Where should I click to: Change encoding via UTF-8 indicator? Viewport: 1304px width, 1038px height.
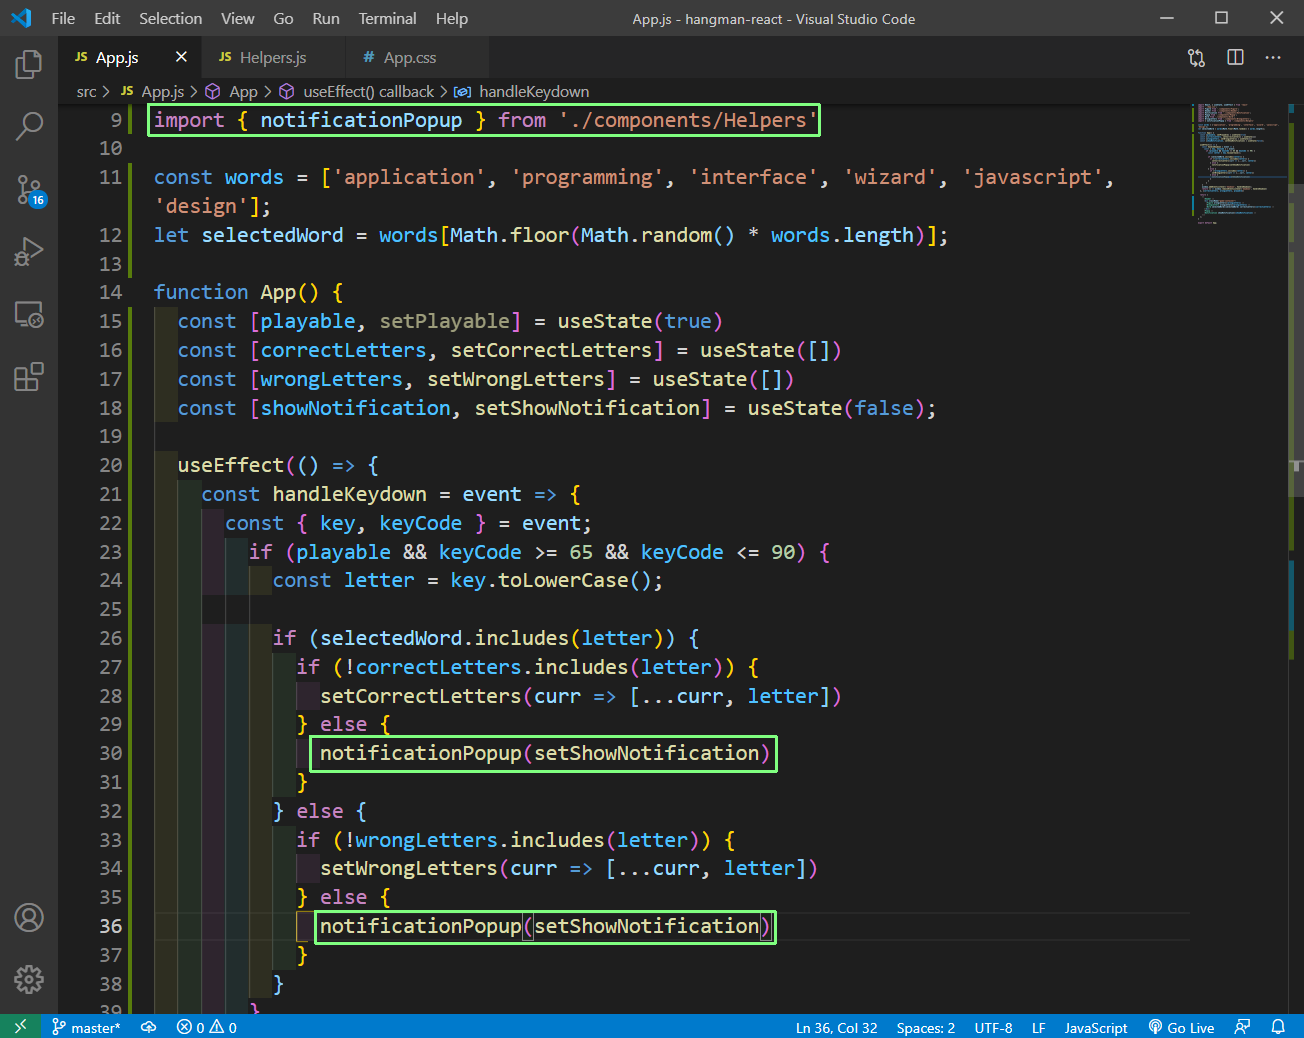tap(993, 1027)
